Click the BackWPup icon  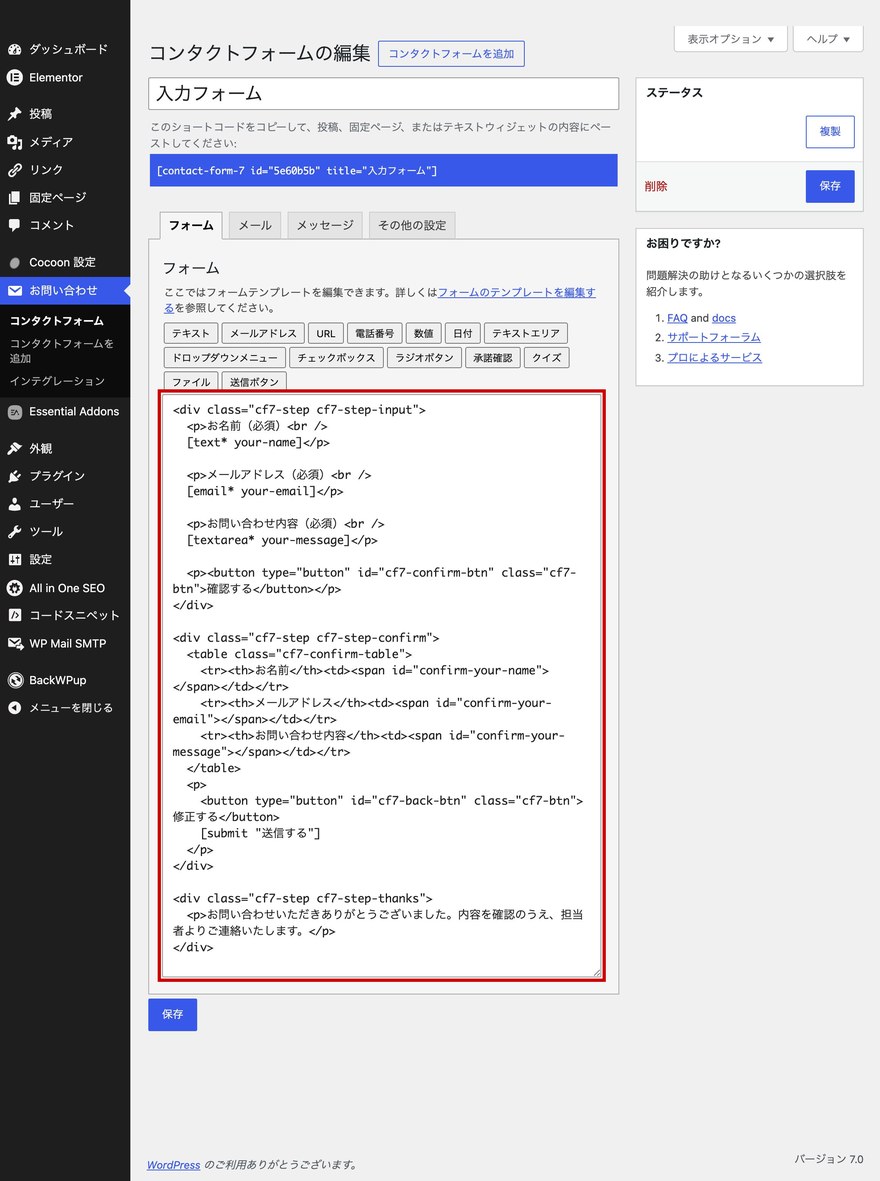14,680
